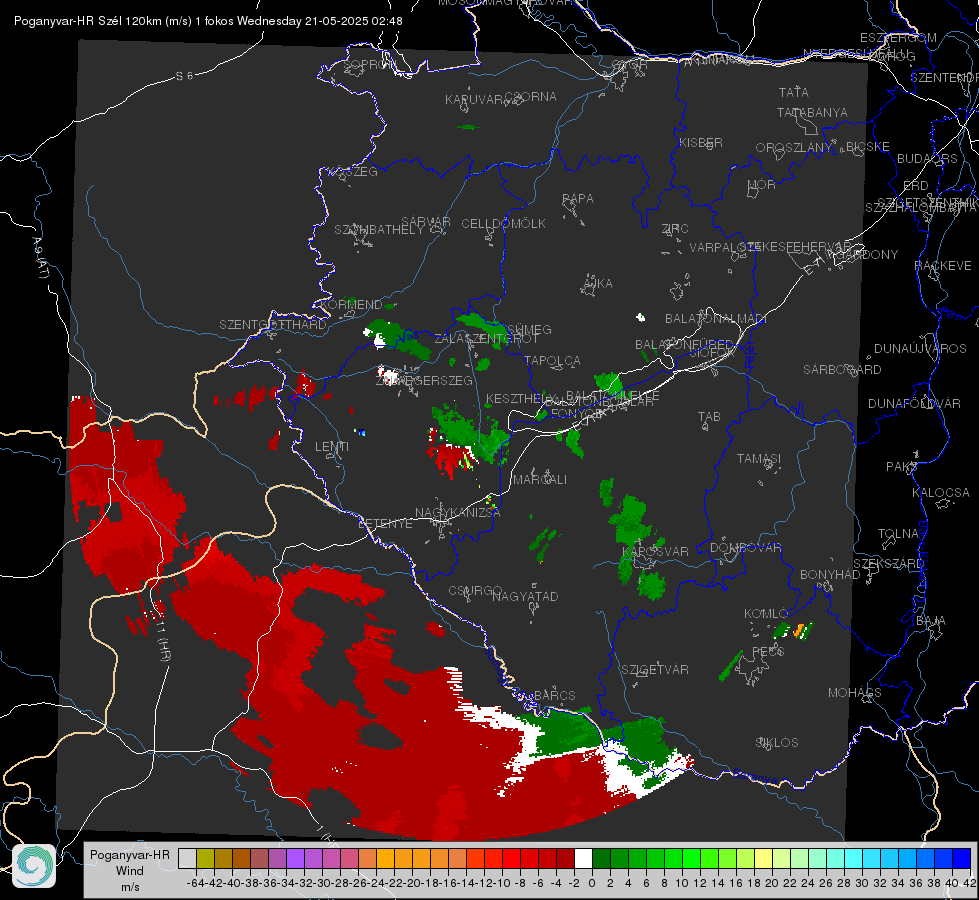This screenshot has height=900, width=979.
Task: Click the radar title text with date 21-05-2025
Action: point(208,21)
